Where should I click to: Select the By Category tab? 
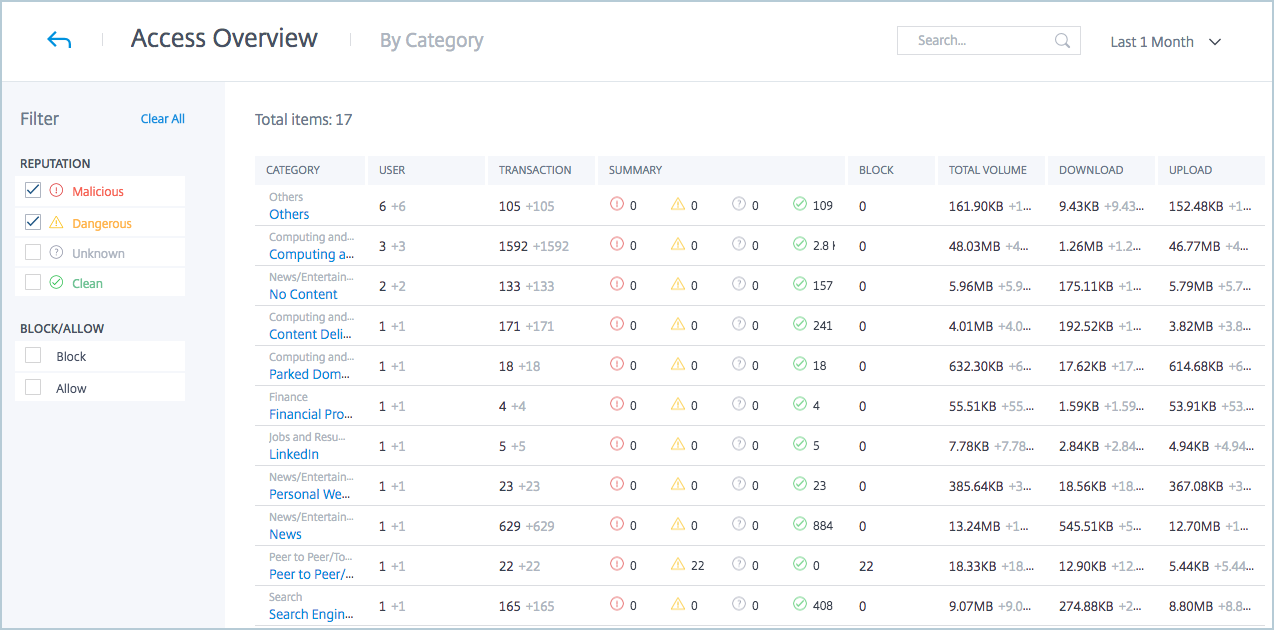coord(431,41)
